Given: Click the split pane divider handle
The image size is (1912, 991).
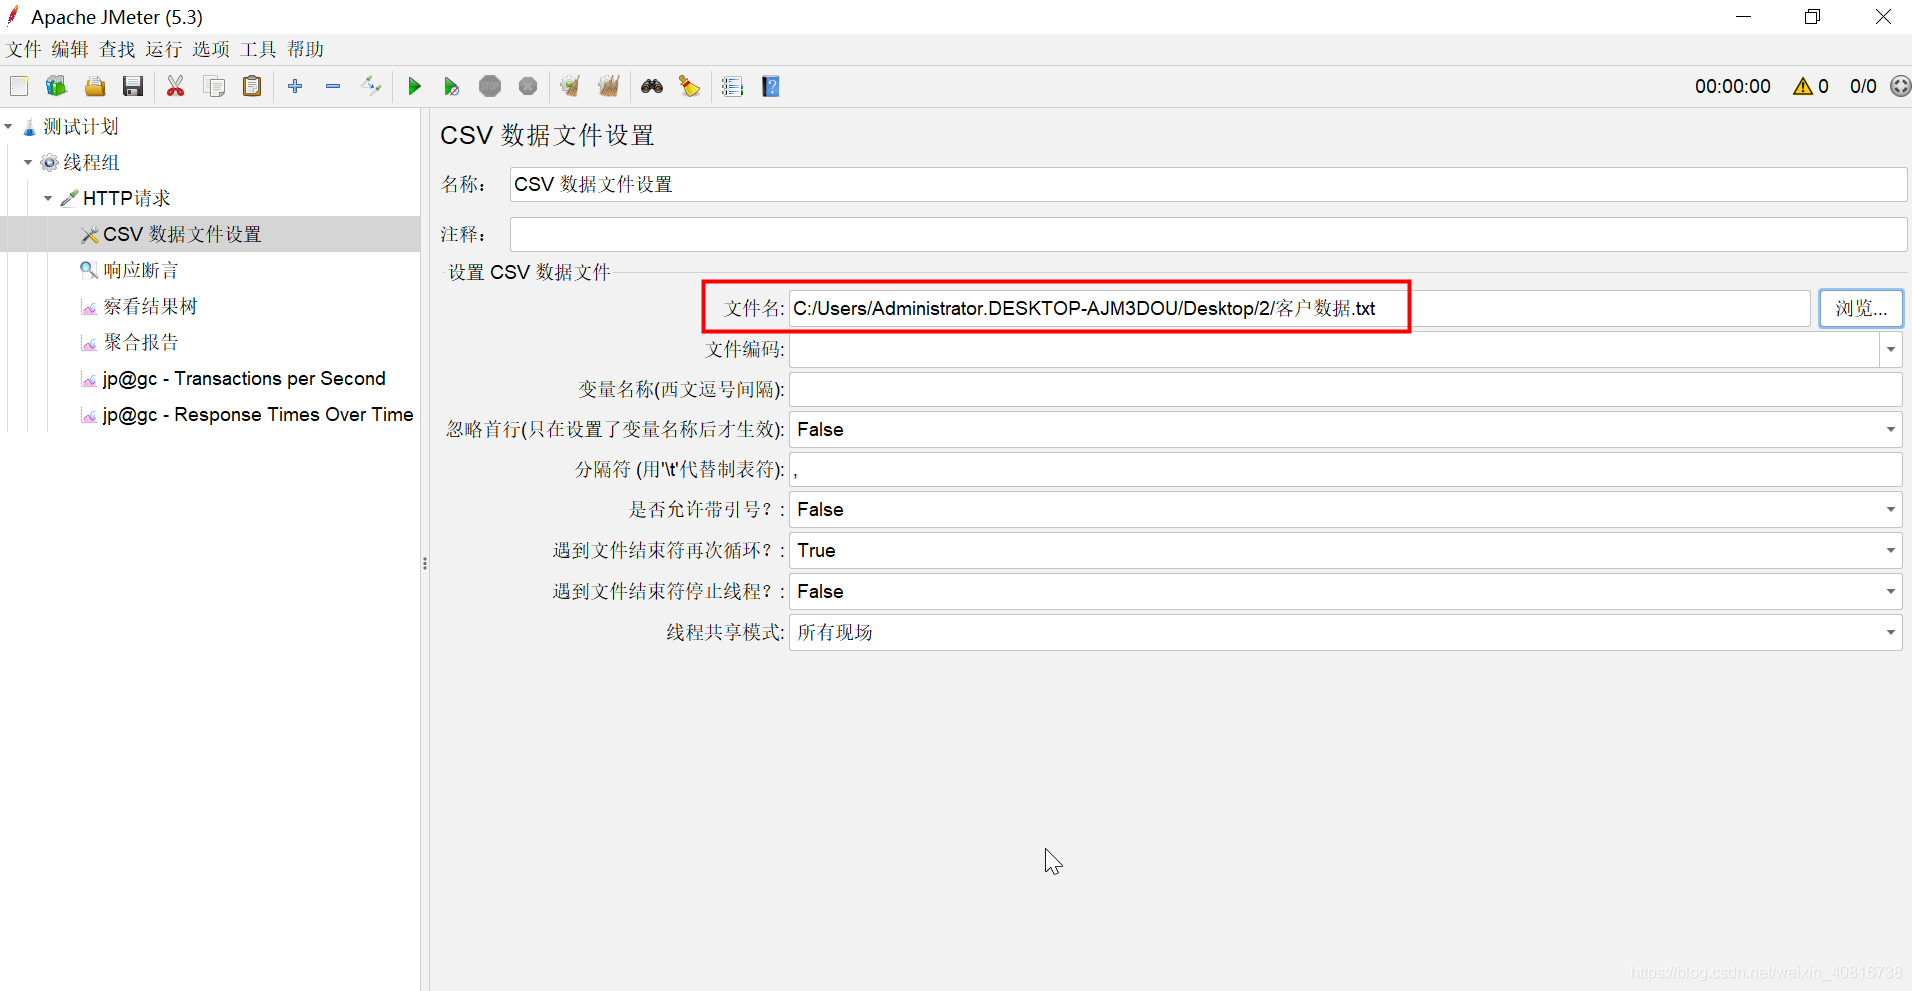Looking at the screenshot, I should click(x=425, y=563).
